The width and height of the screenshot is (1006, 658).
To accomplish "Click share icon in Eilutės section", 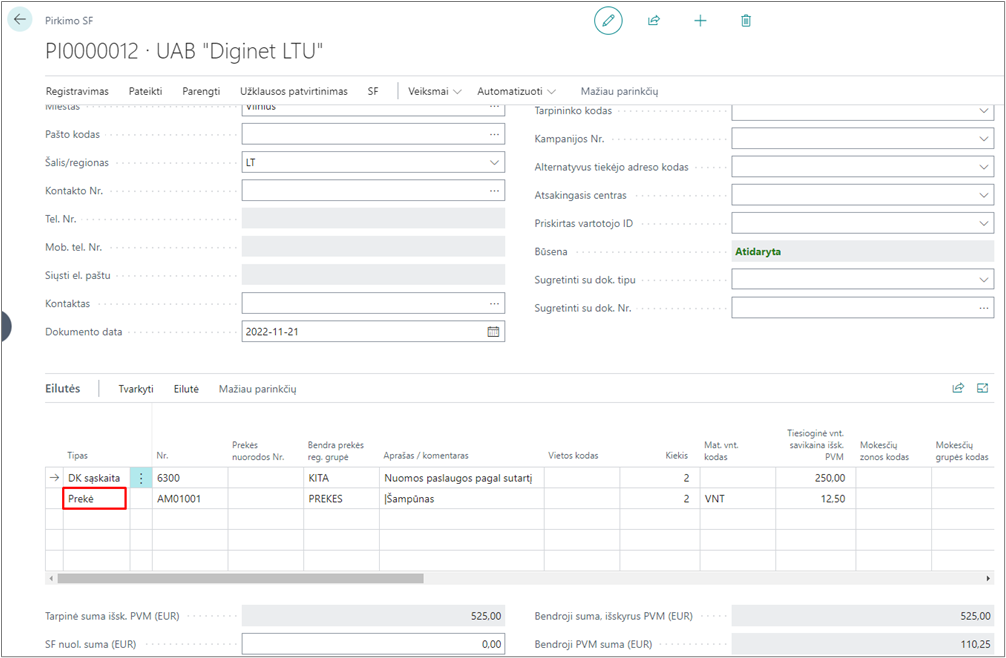I will click(958, 388).
